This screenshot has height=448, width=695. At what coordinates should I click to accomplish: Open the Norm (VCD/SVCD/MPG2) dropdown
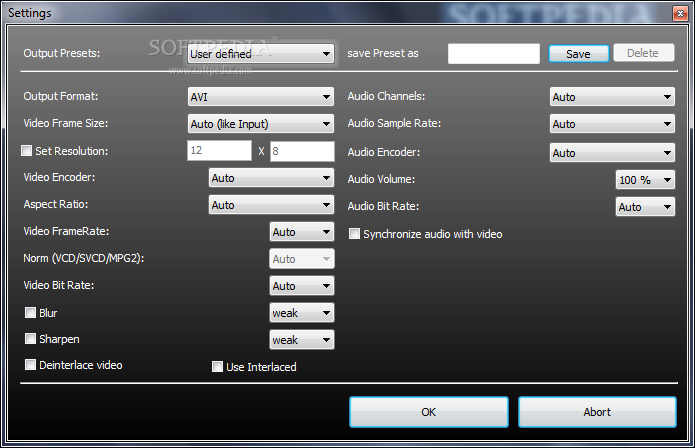click(x=302, y=259)
